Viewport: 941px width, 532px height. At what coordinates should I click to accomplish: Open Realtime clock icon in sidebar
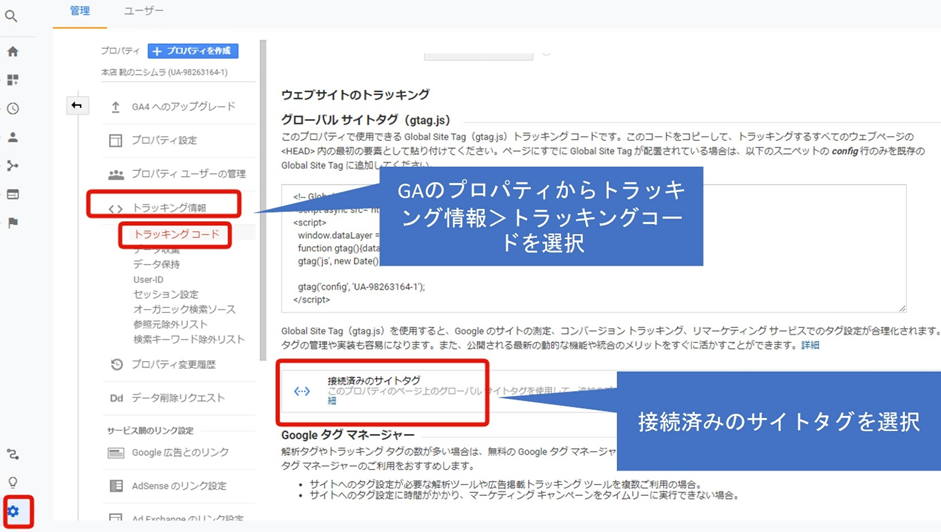click(13, 109)
